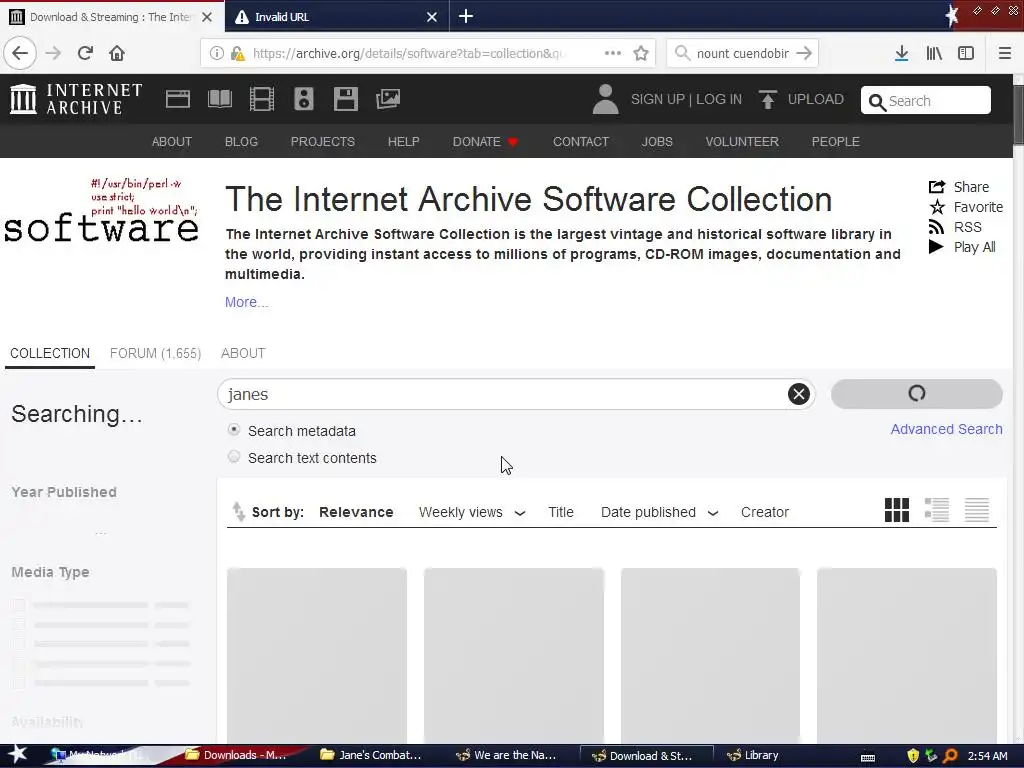Switch to the COLLECTION tab
The image size is (1024, 768).
click(50, 353)
